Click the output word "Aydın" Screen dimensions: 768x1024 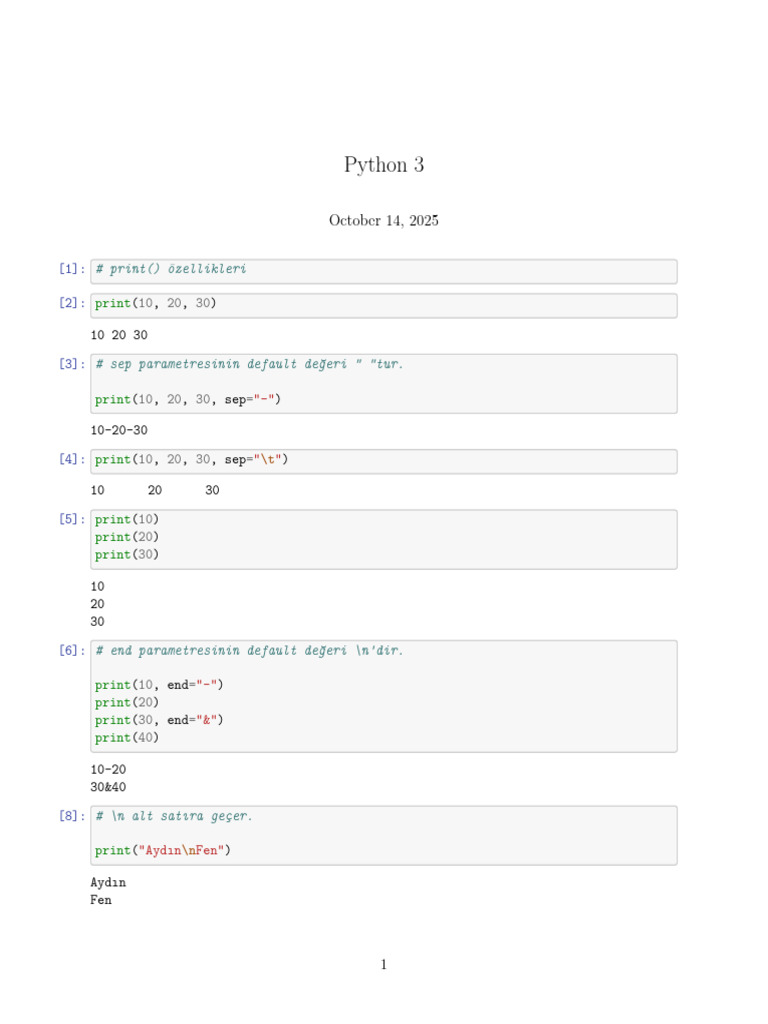click(108, 883)
